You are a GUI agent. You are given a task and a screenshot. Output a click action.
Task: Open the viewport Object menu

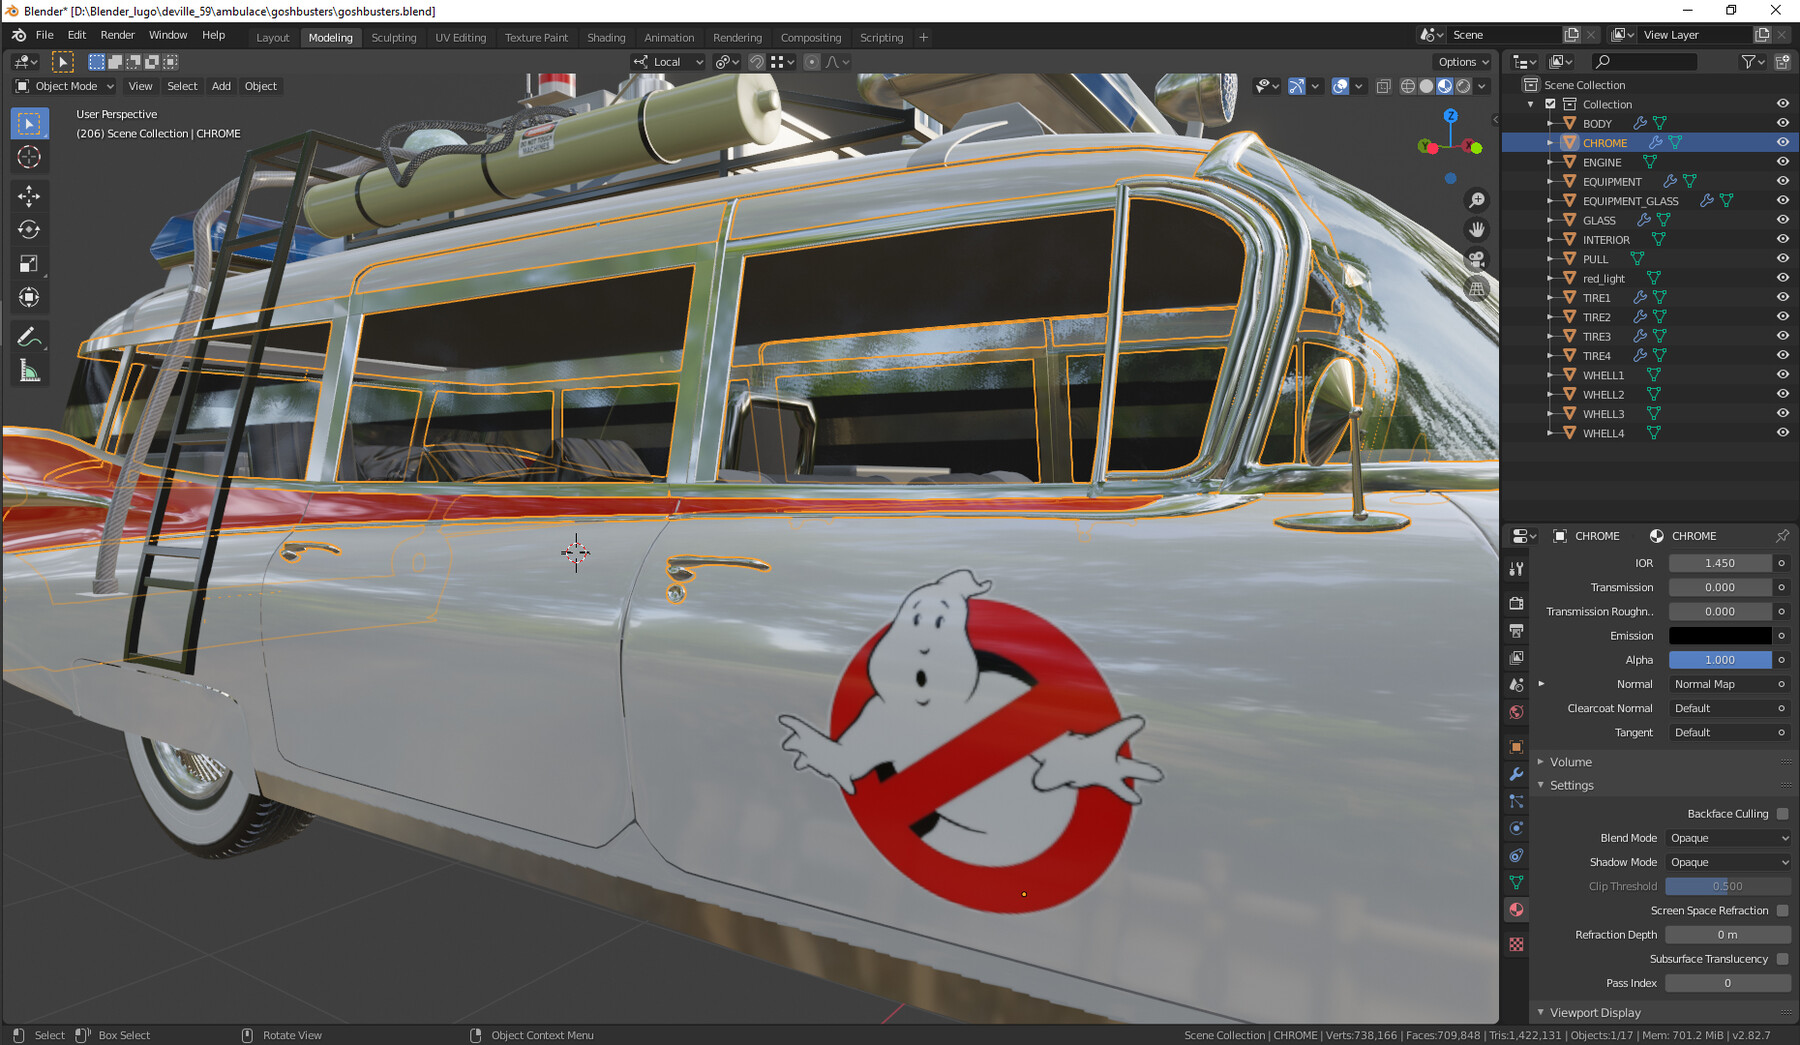click(260, 86)
